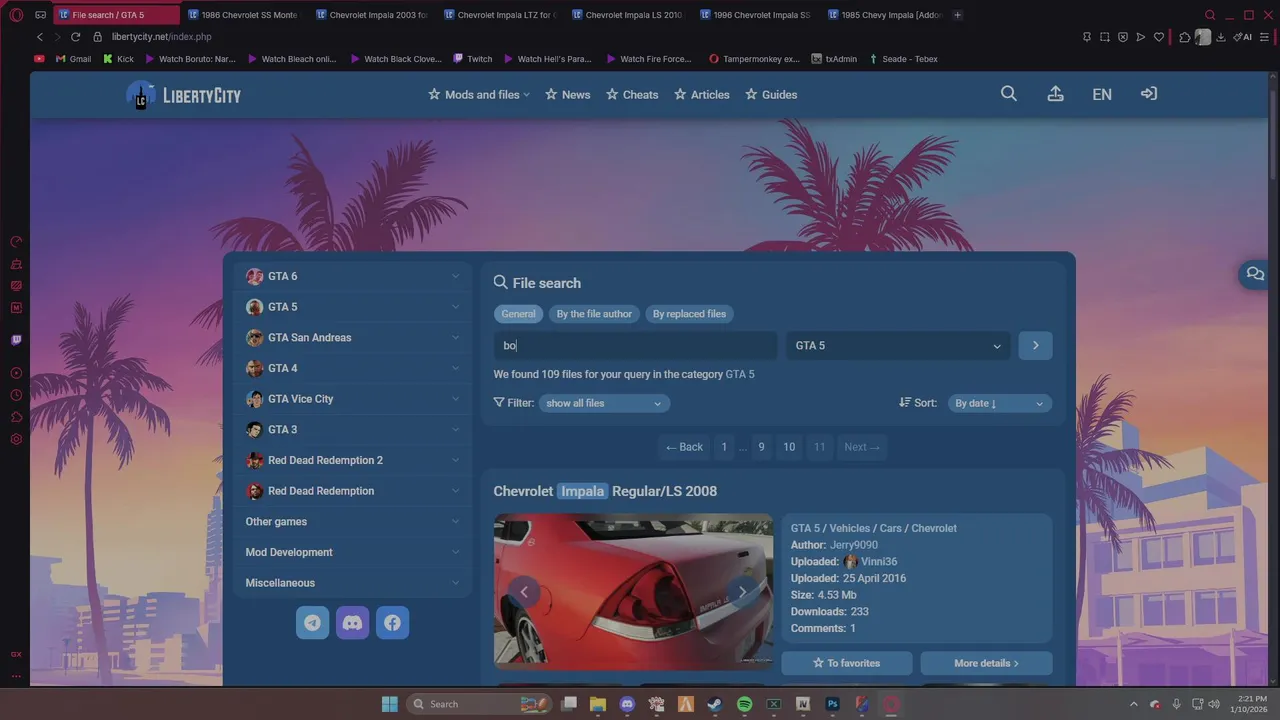1280x720 pixels.
Task: Open browser downloads icon
Action: click(x=1221, y=37)
